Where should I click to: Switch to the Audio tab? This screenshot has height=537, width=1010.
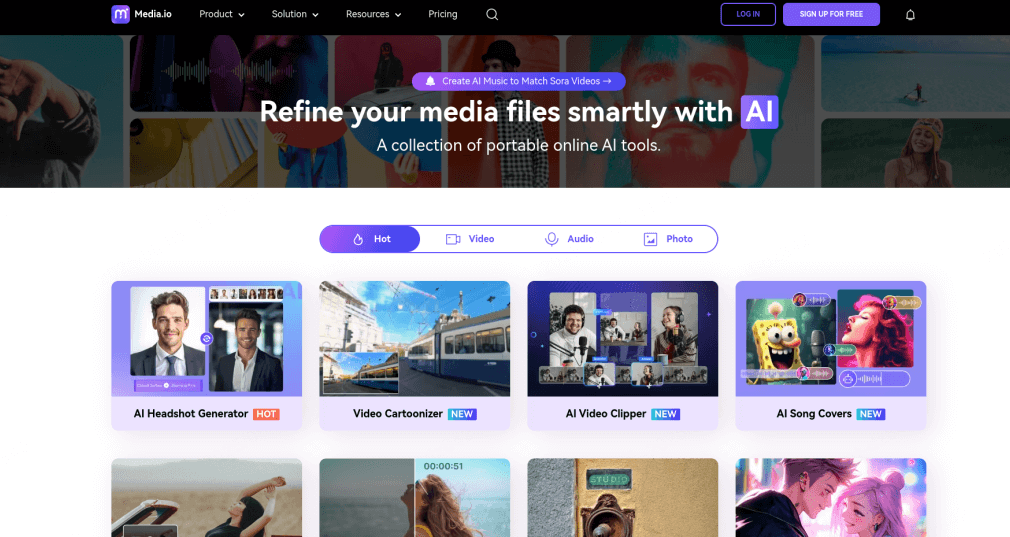coord(569,239)
